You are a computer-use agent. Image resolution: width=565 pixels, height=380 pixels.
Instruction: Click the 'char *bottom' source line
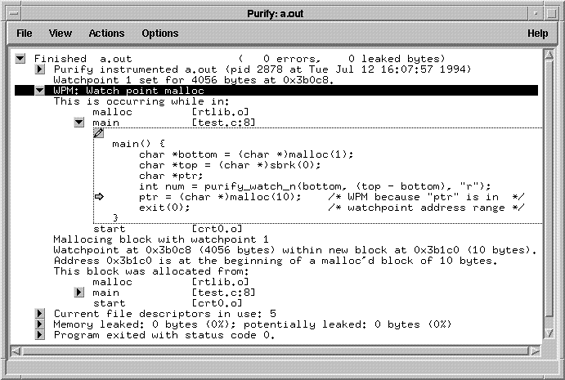(246, 155)
